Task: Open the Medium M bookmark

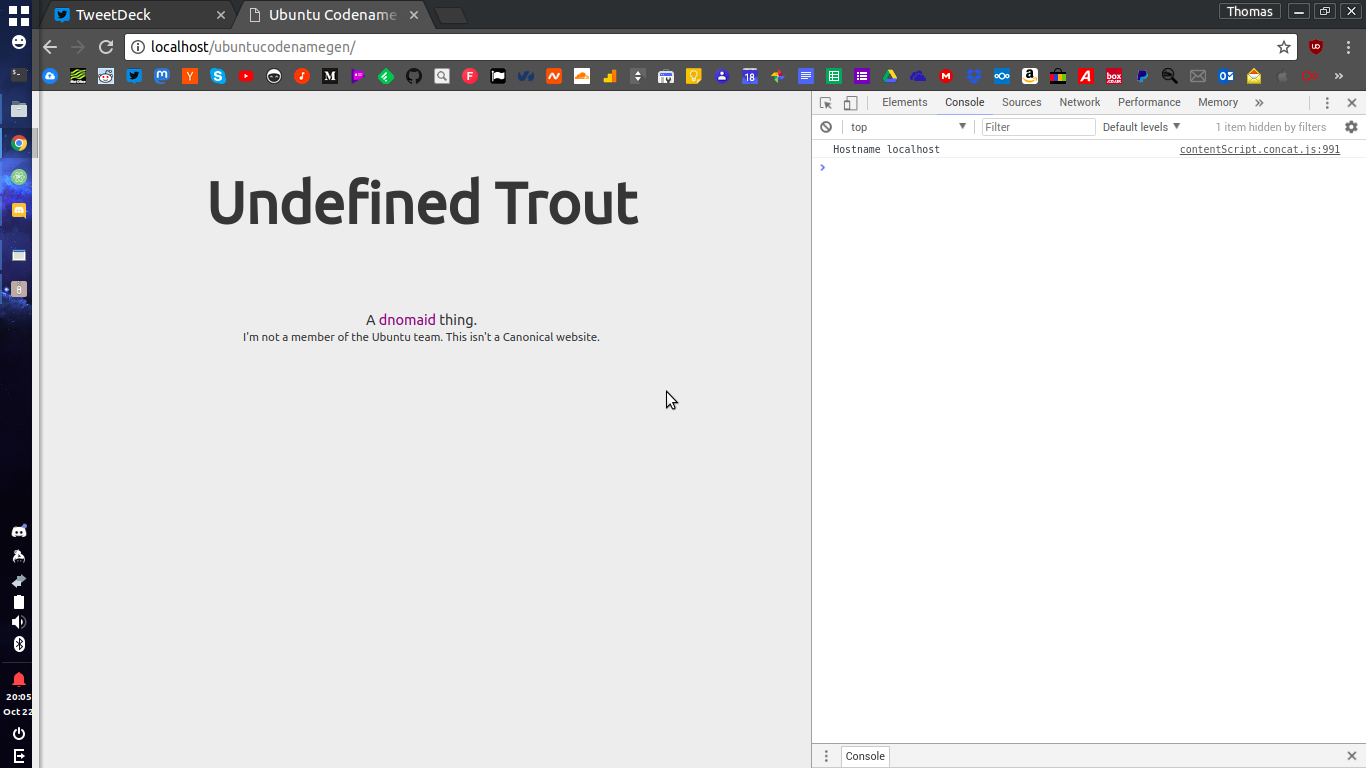Action: click(330, 76)
